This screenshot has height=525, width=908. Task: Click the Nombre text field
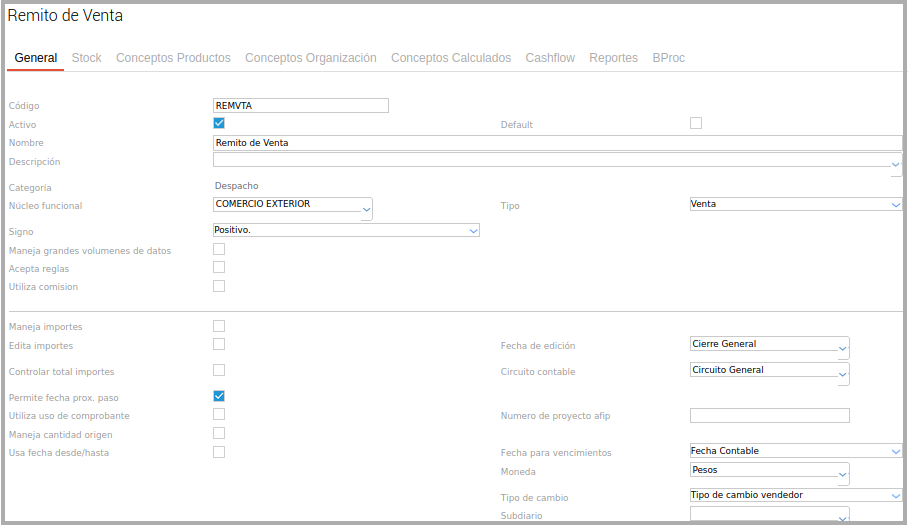(556, 143)
